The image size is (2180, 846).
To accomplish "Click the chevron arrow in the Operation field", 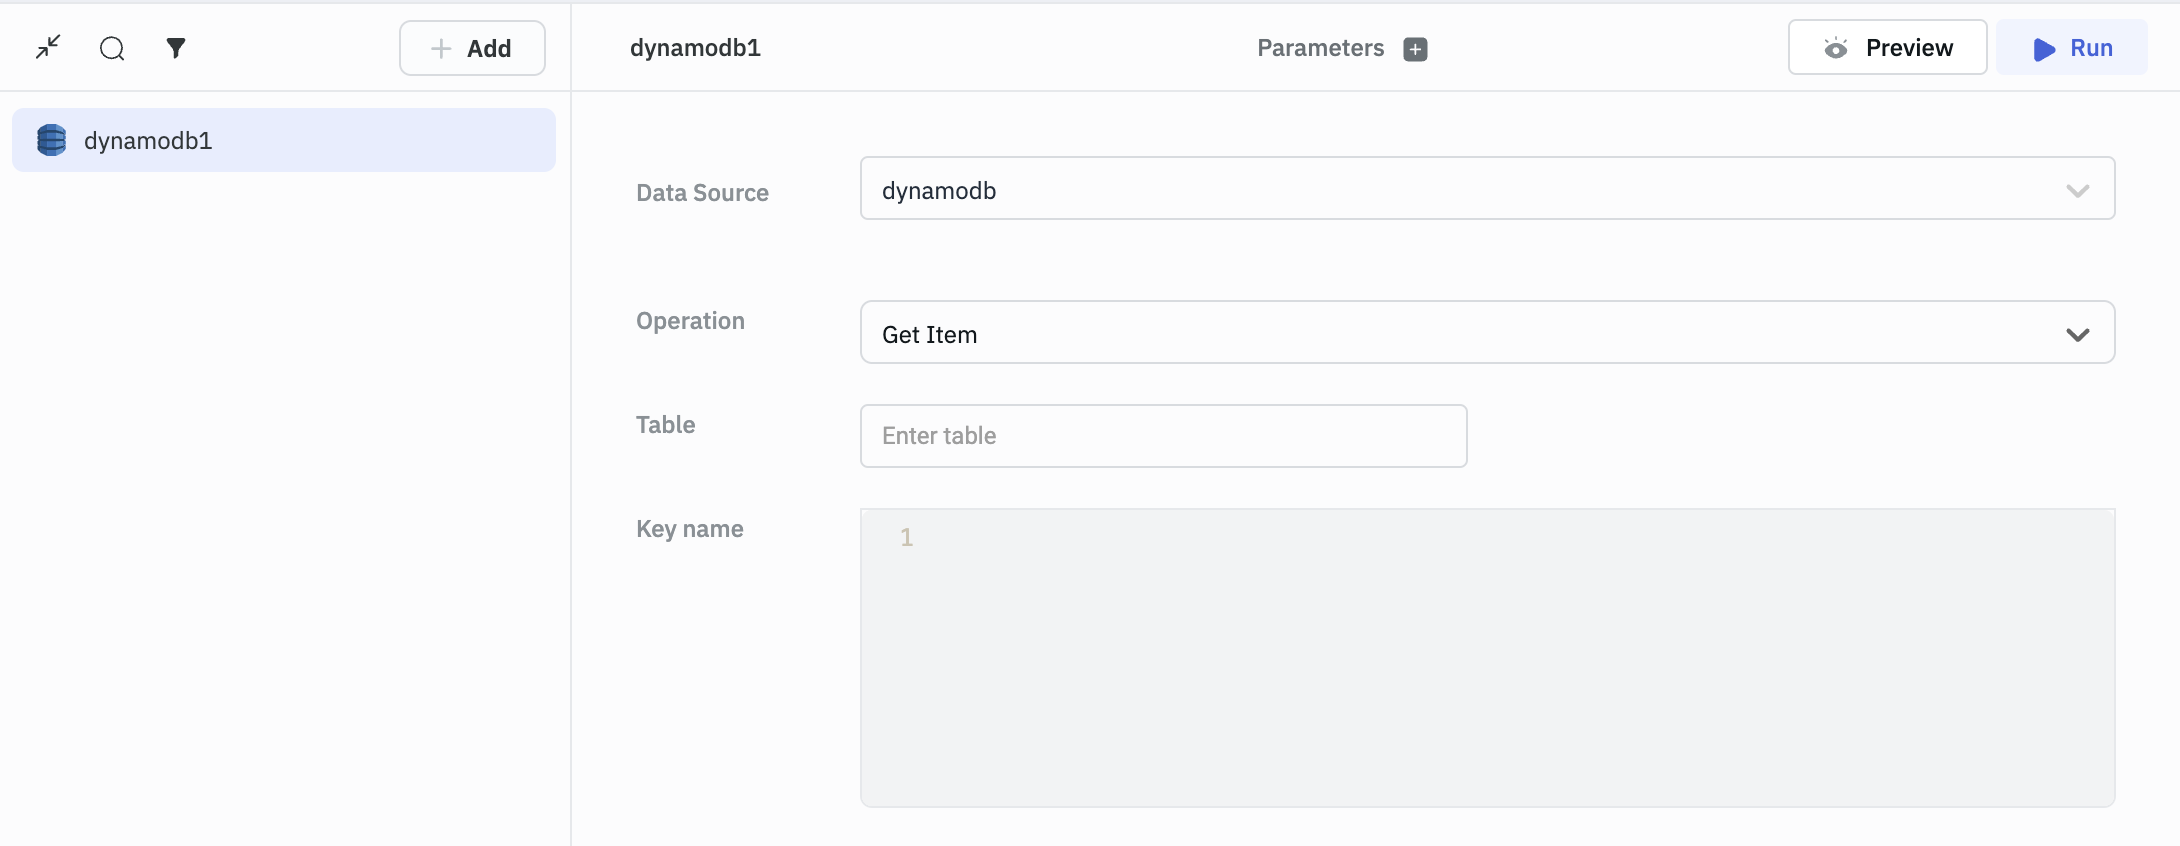I will [2077, 334].
